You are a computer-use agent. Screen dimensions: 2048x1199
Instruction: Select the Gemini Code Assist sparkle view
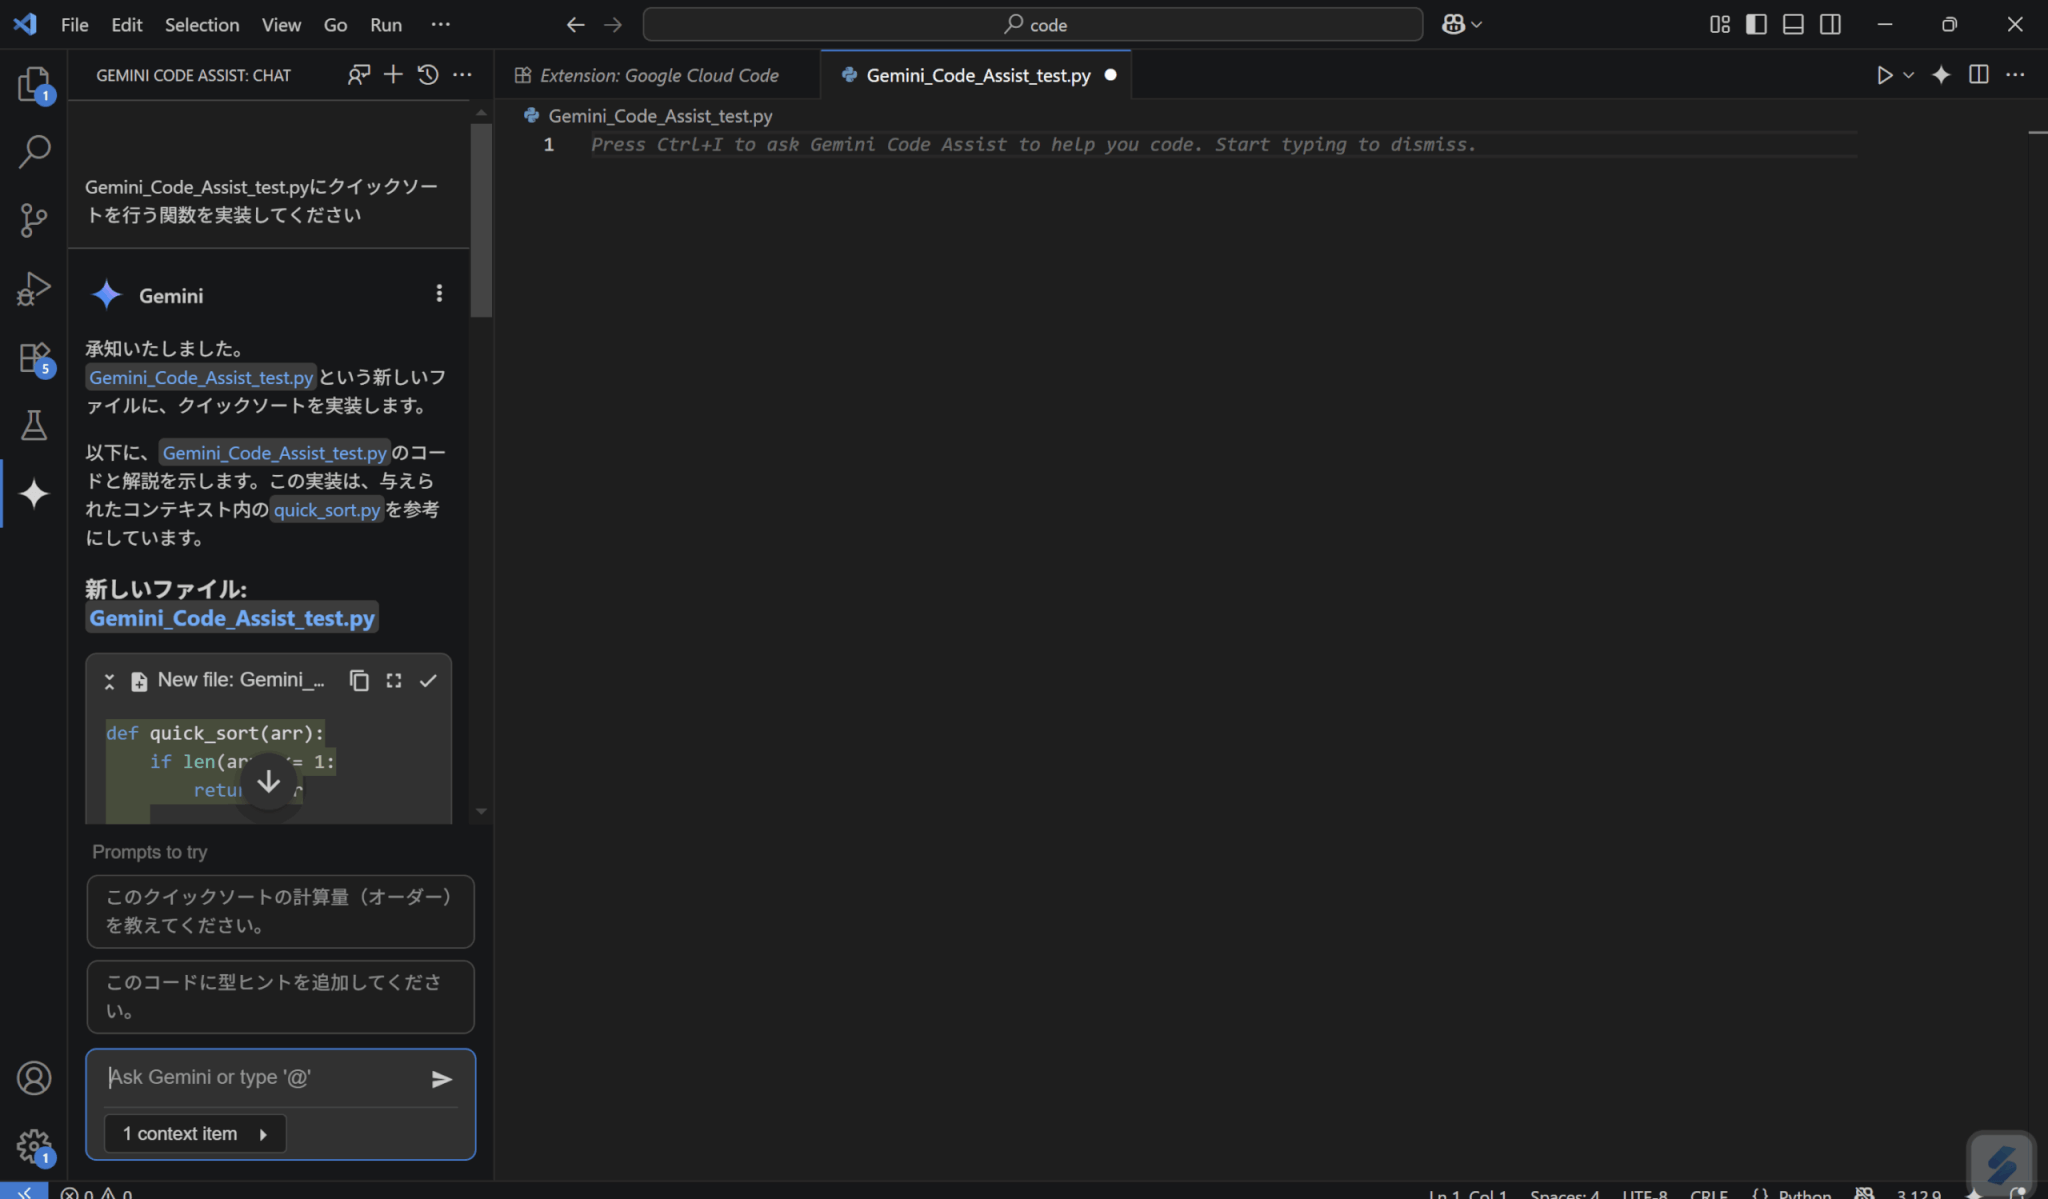tap(34, 493)
